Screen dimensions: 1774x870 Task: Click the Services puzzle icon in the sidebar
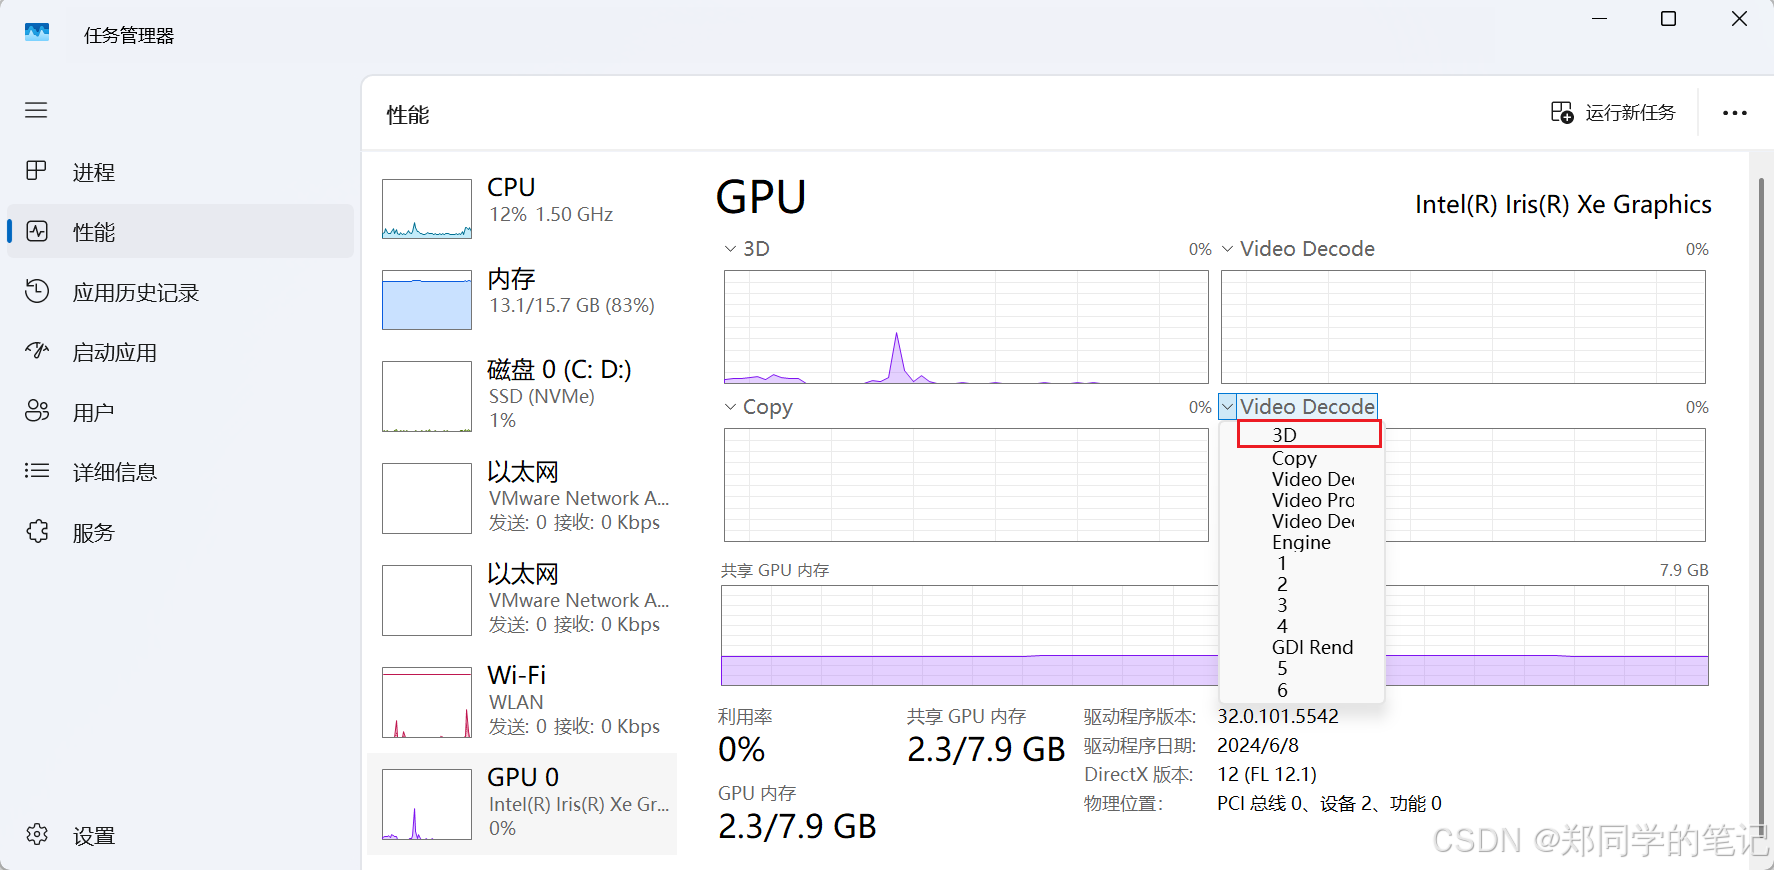(37, 531)
